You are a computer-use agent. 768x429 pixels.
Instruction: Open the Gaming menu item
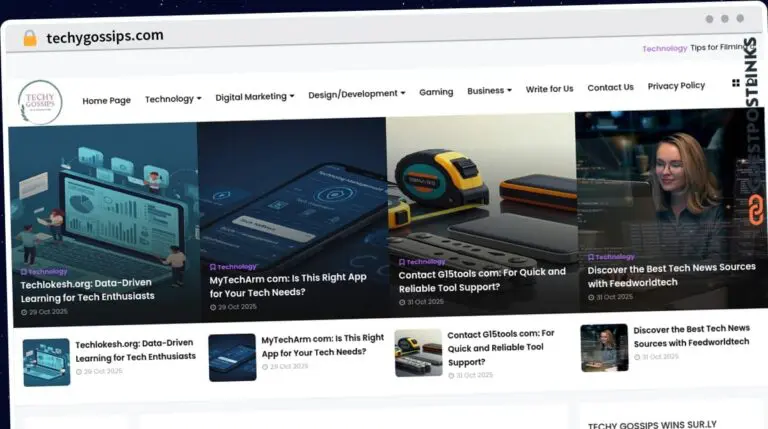(x=436, y=92)
